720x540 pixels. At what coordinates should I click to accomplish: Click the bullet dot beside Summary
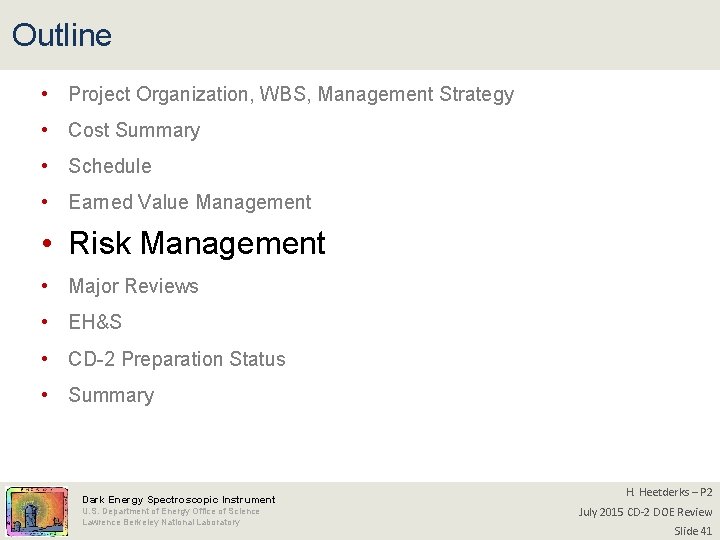tap(47, 396)
